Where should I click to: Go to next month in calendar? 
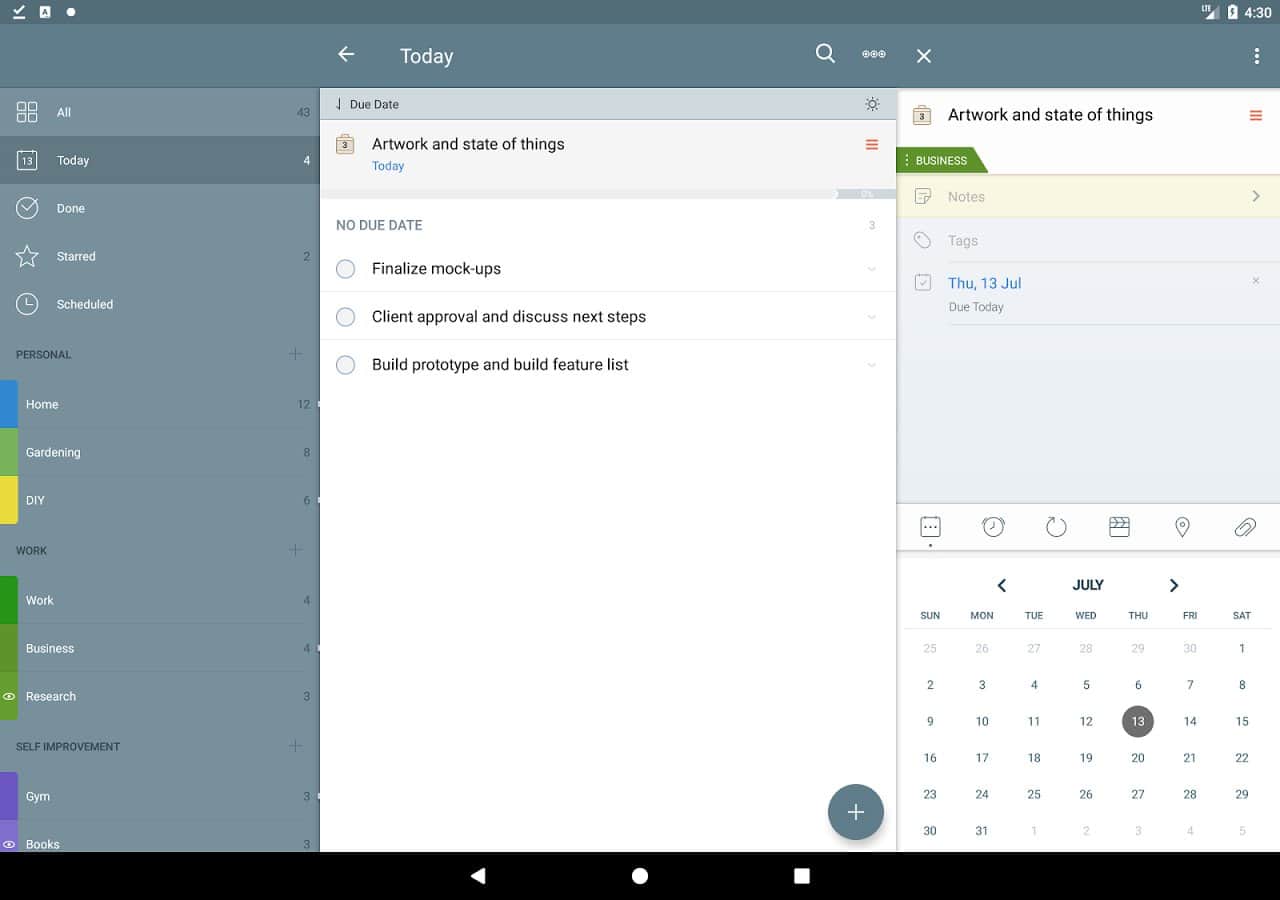pyautogui.click(x=1174, y=585)
